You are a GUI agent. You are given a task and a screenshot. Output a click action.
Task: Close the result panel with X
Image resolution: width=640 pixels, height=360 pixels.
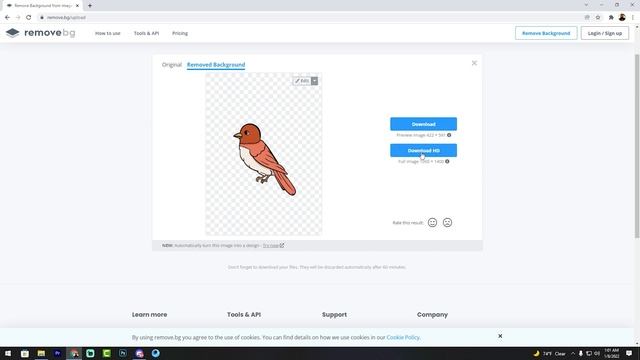coord(474,63)
